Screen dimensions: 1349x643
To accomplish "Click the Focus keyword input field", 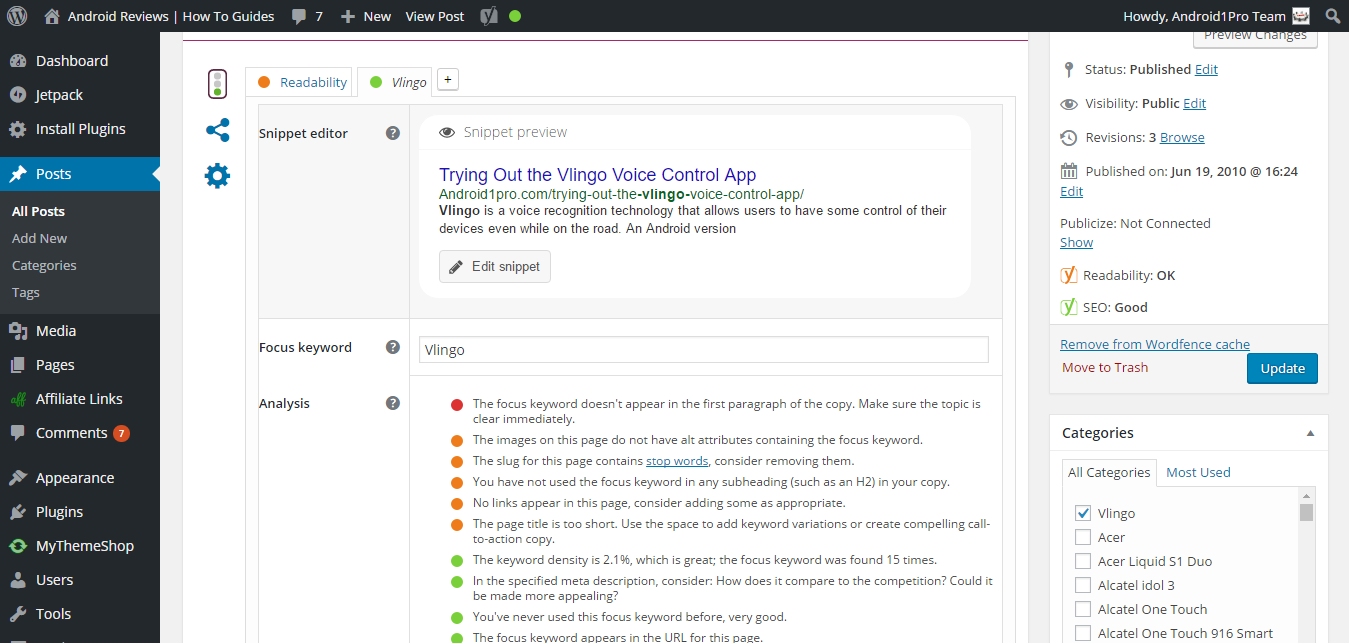I will pos(704,350).
